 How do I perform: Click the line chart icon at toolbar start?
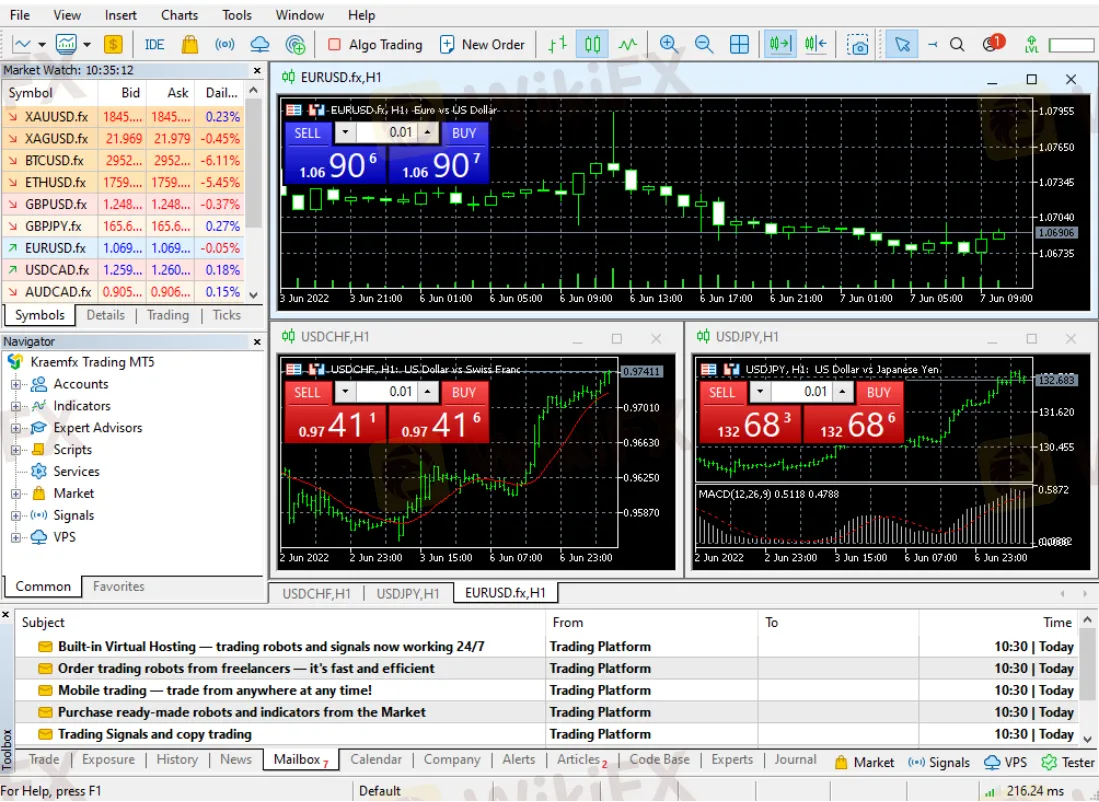[x=22, y=44]
